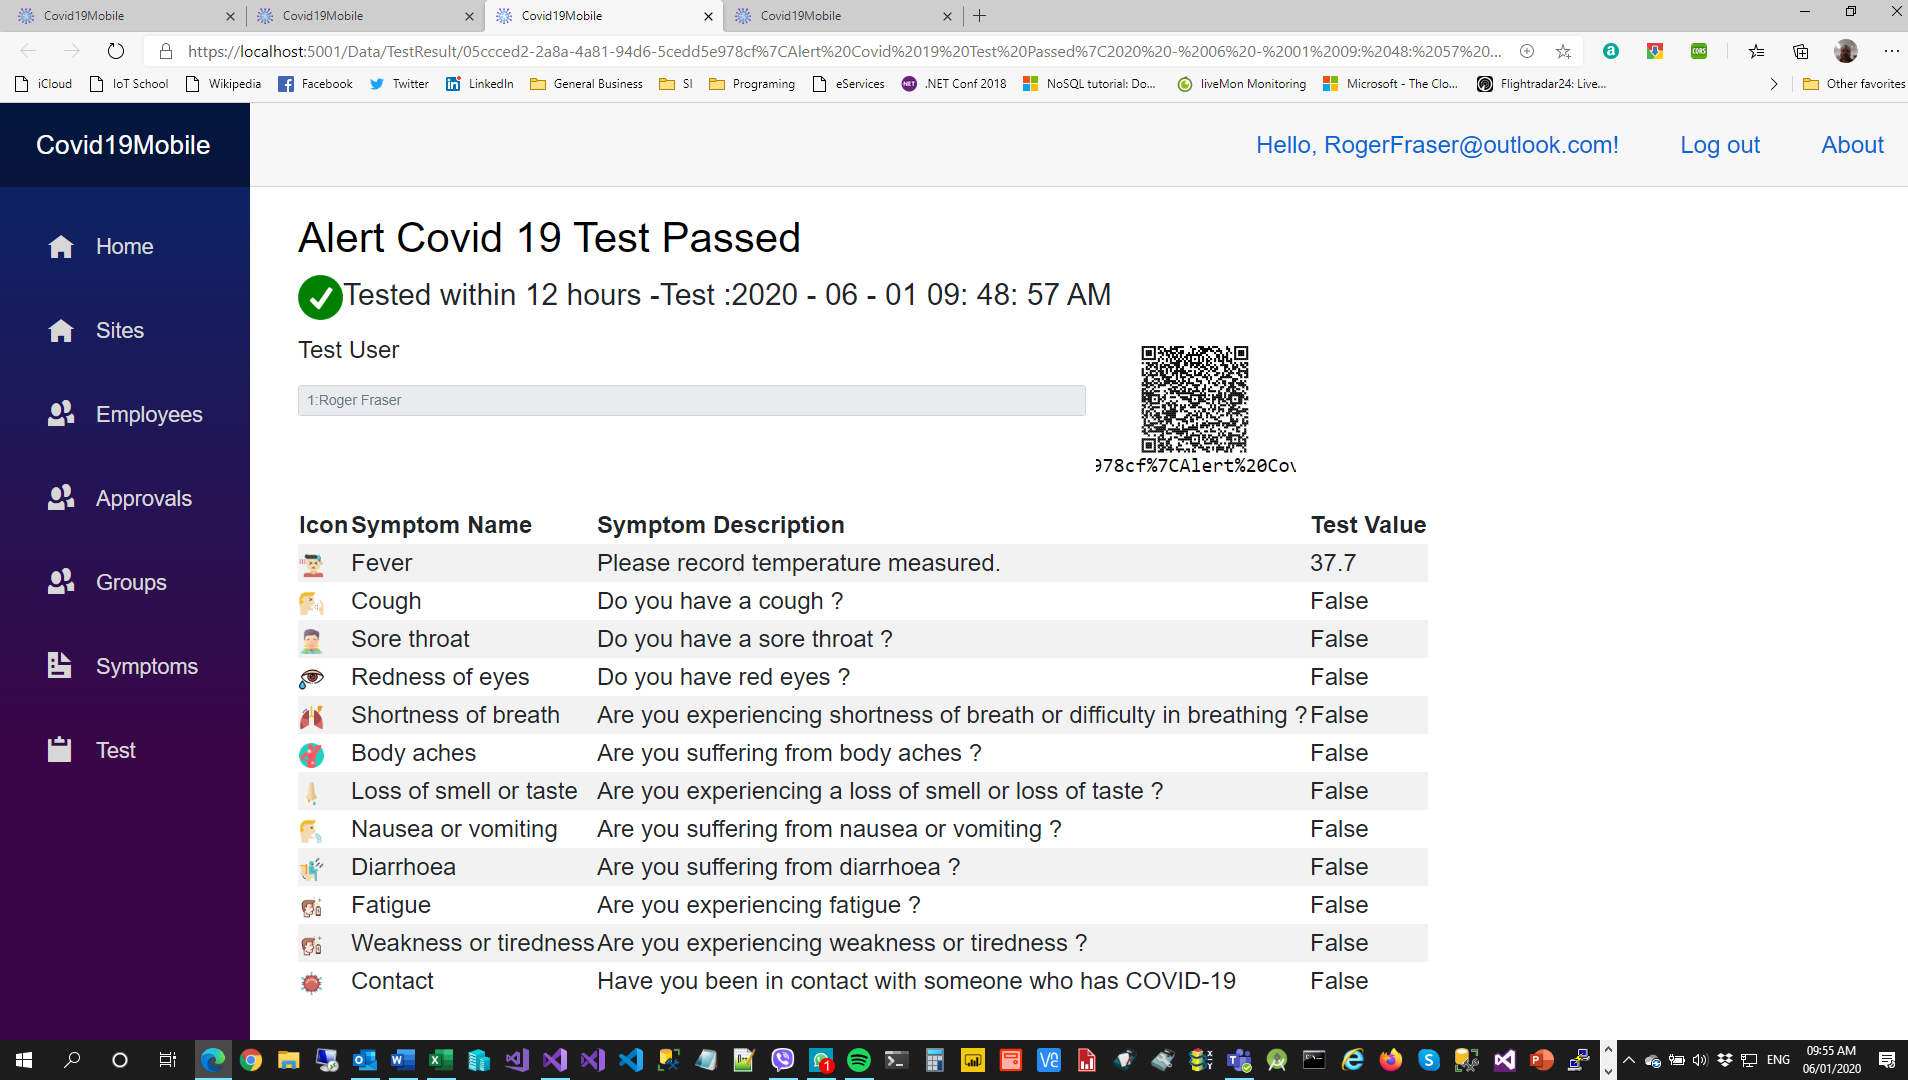Expand the favorites bar overflow chevron
This screenshot has height=1080, width=1908.
pyautogui.click(x=1774, y=84)
